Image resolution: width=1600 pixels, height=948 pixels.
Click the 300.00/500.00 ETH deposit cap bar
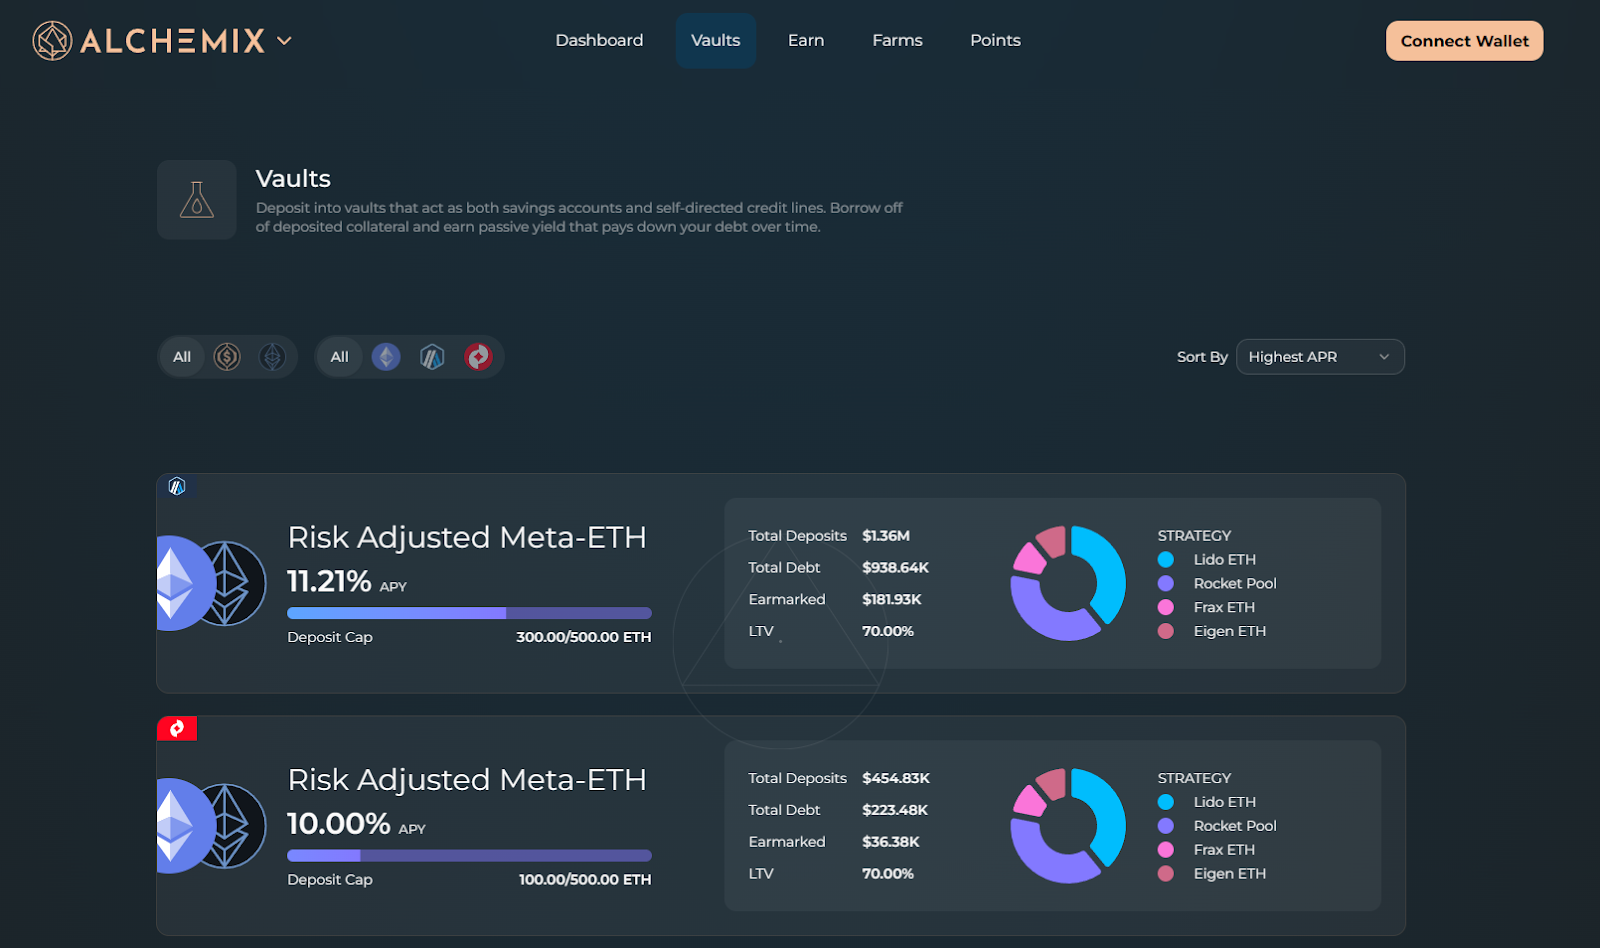click(x=469, y=613)
